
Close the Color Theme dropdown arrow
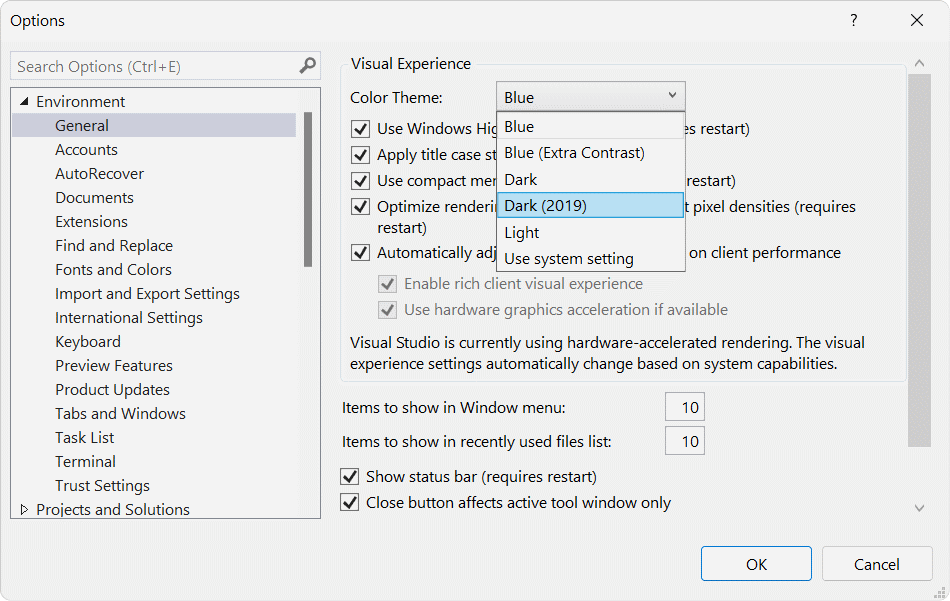[x=672, y=97]
